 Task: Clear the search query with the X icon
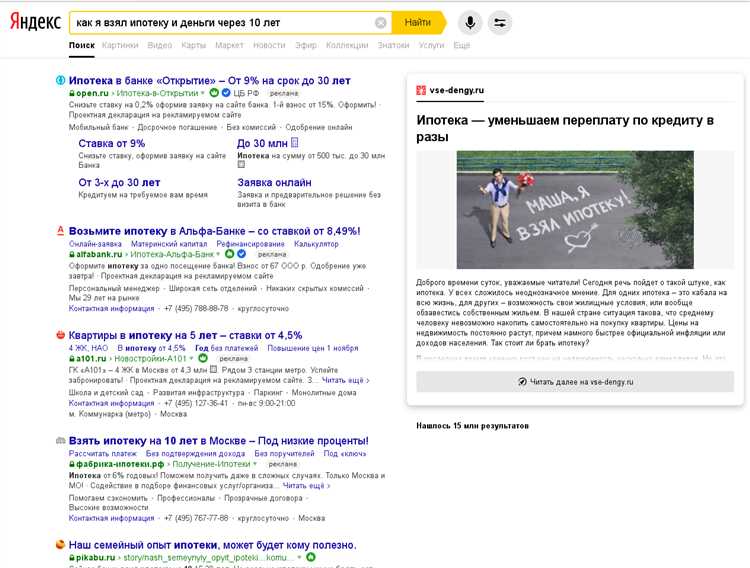point(381,22)
